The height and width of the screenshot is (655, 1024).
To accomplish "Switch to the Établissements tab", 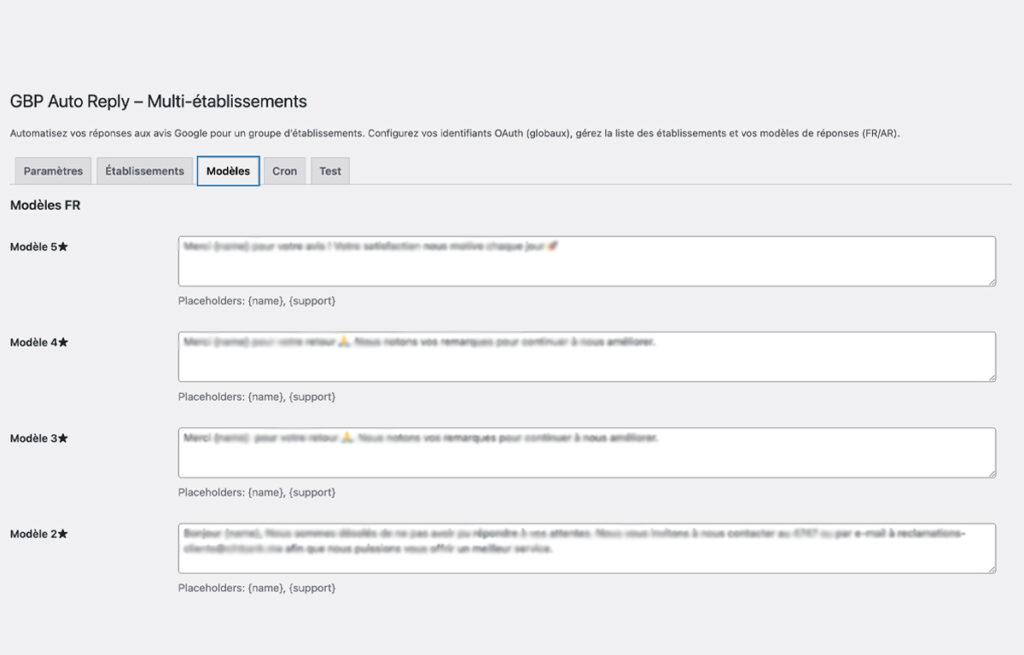I will pyautogui.click(x=145, y=171).
